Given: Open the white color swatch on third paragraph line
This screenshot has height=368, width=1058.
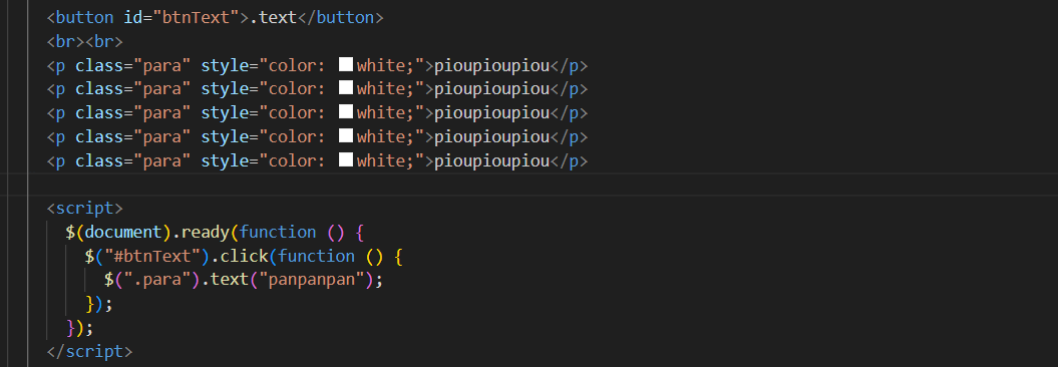Looking at the screenshot, I should pos(345,113).
